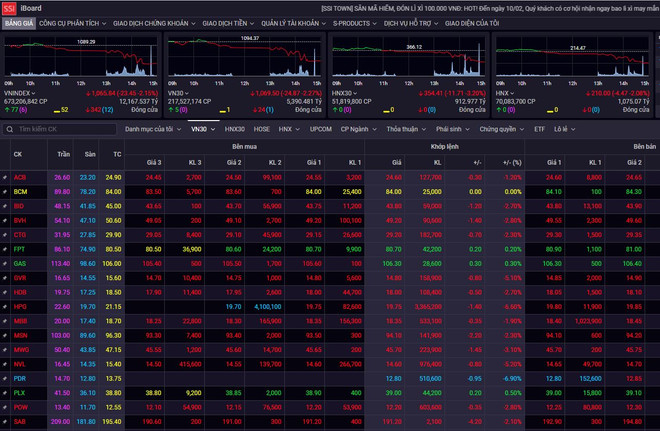Pin the SAB stock row
Screen dimensions: 660x431
coord(6,422)
